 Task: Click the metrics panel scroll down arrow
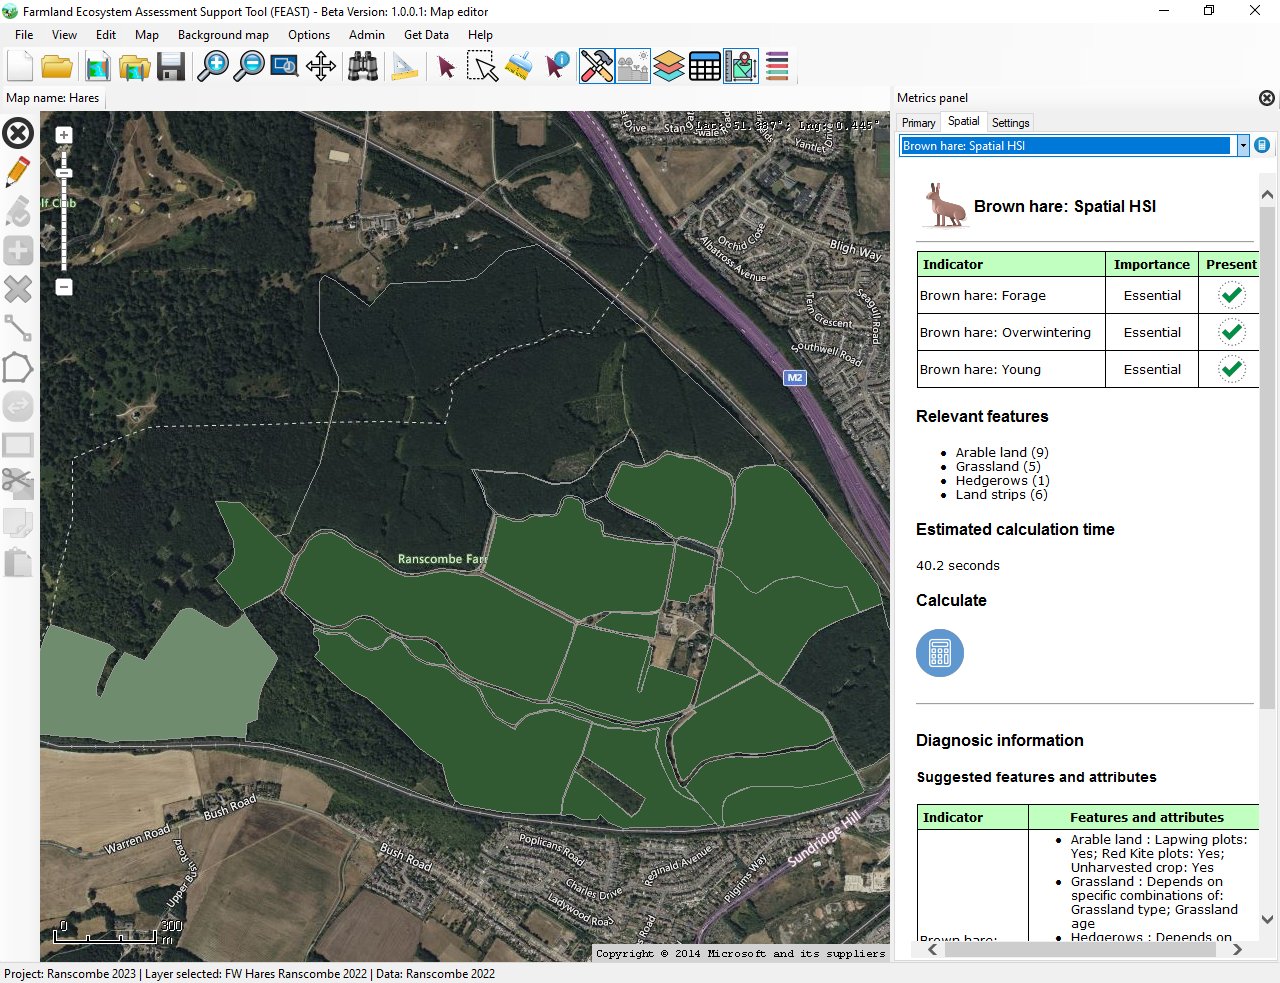(1267, 919)
